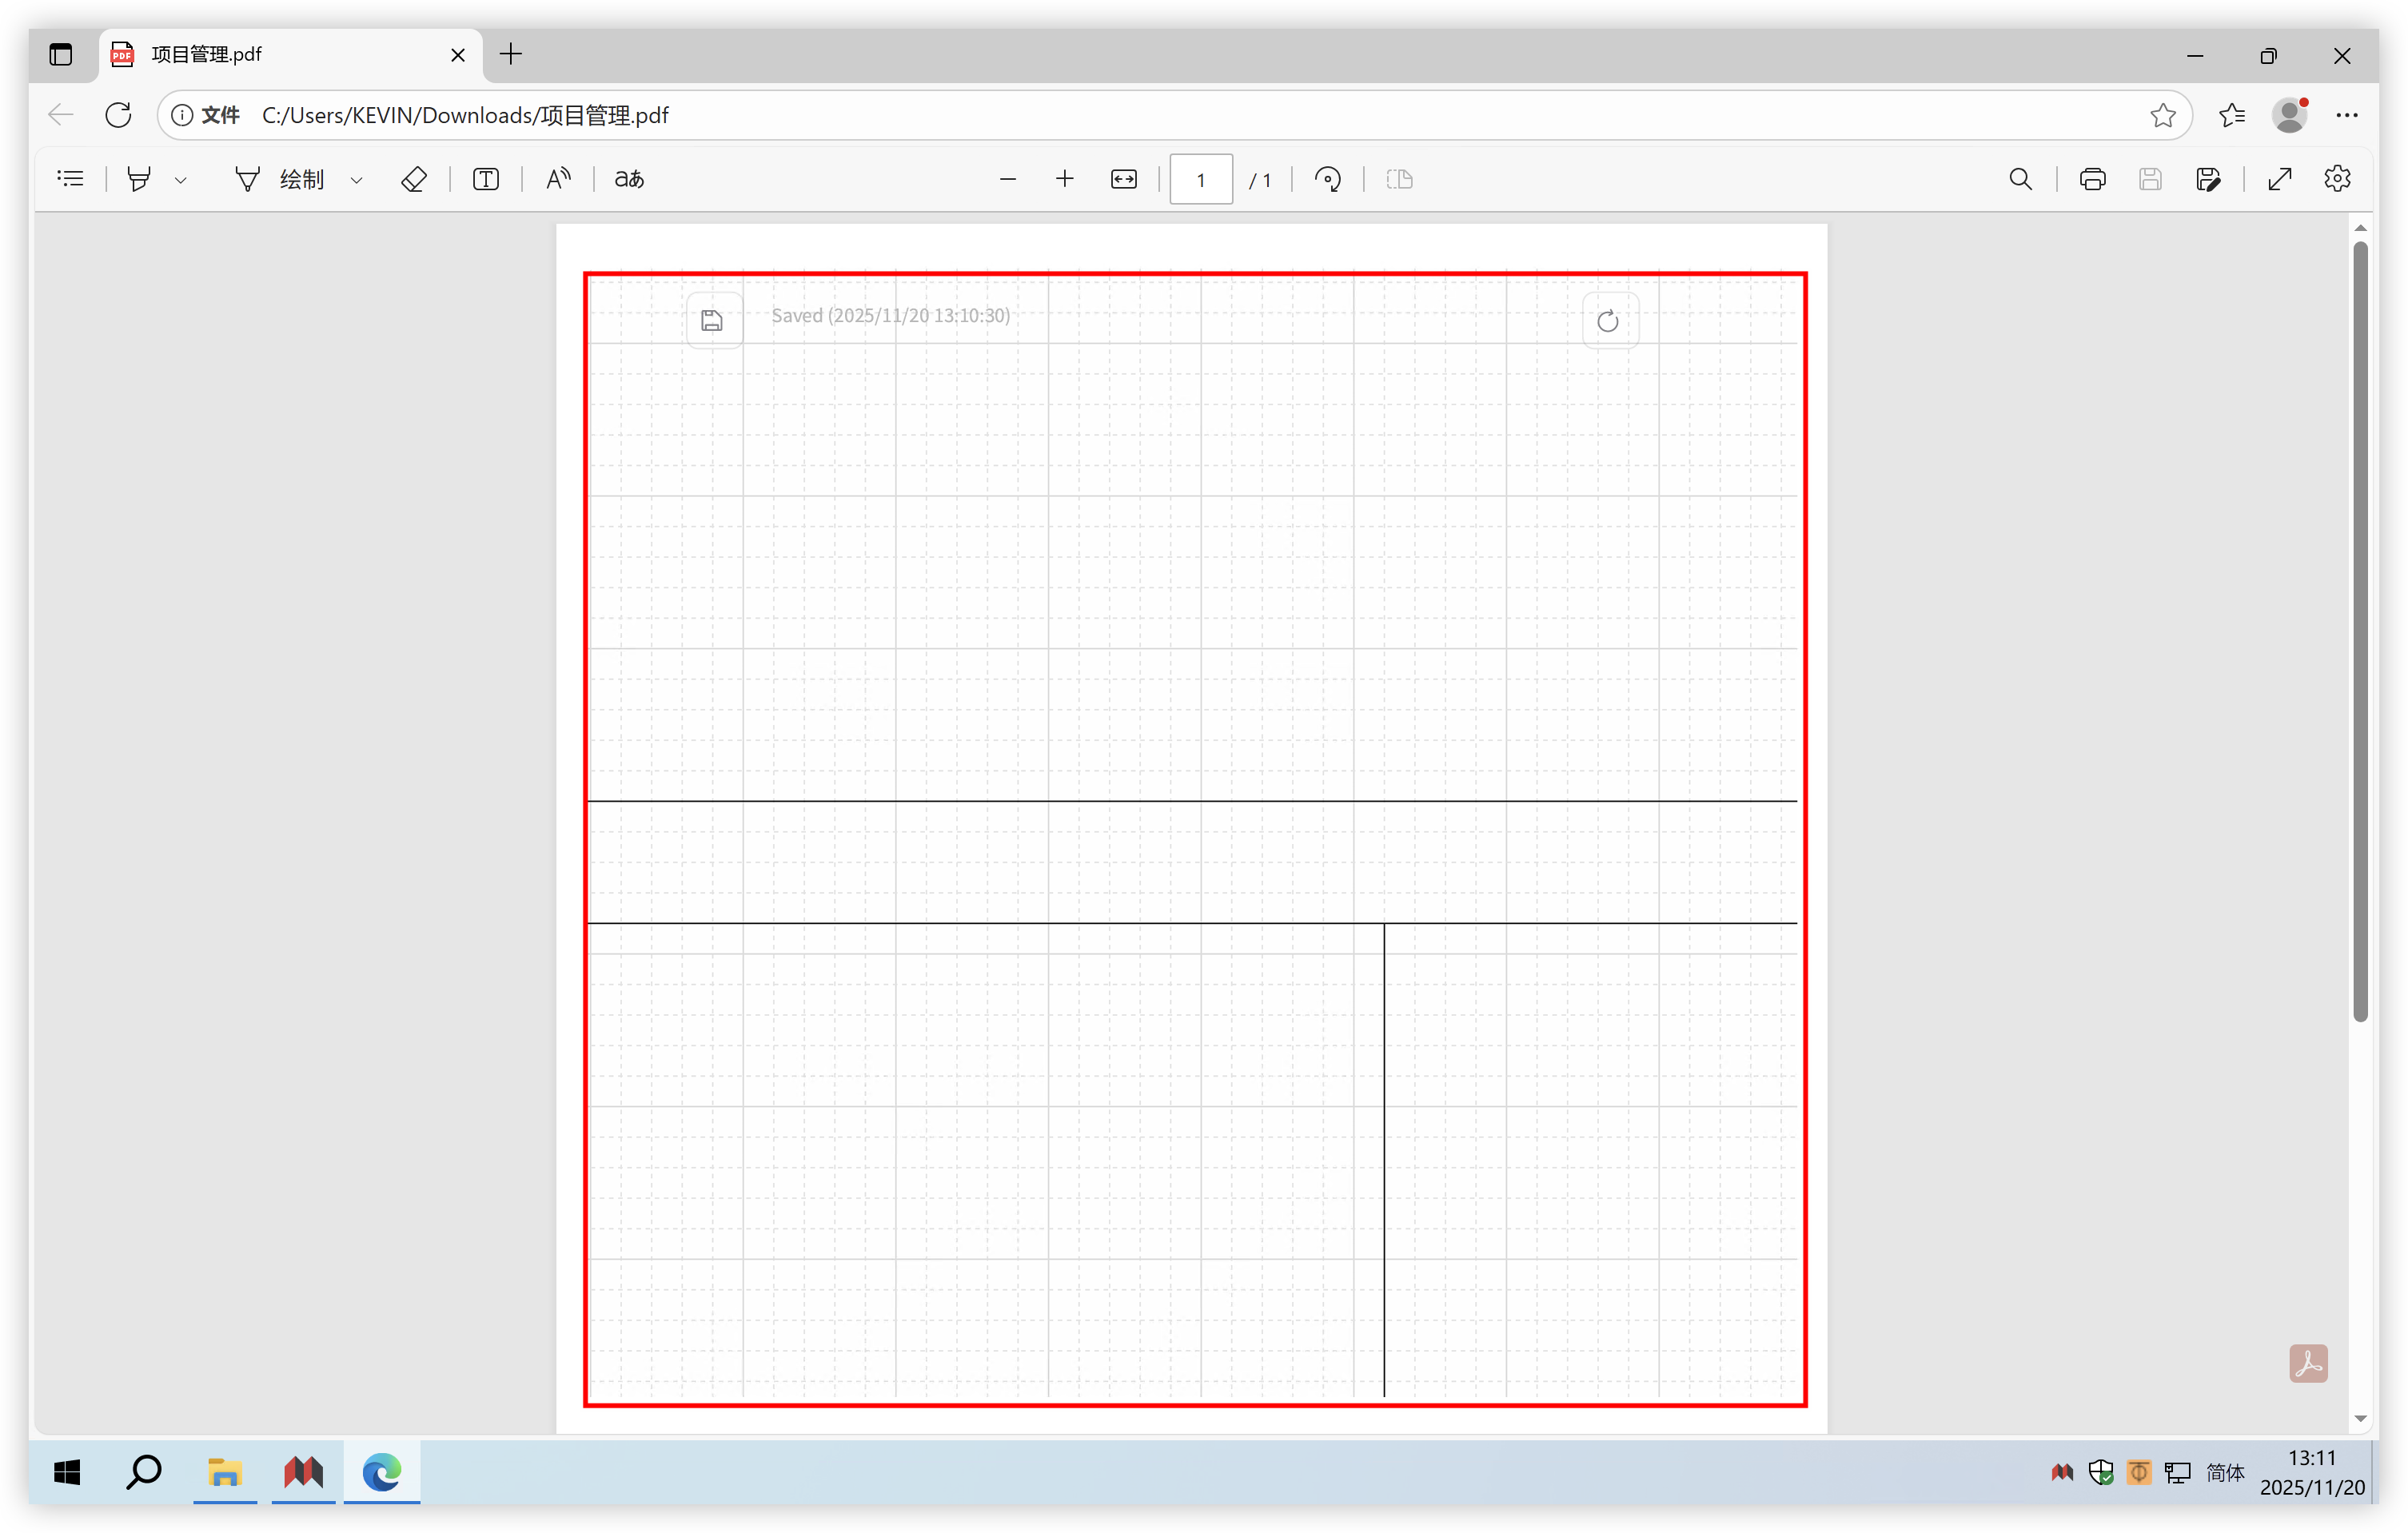
Task: Select the highlight tool
Action: click(139, 179)
